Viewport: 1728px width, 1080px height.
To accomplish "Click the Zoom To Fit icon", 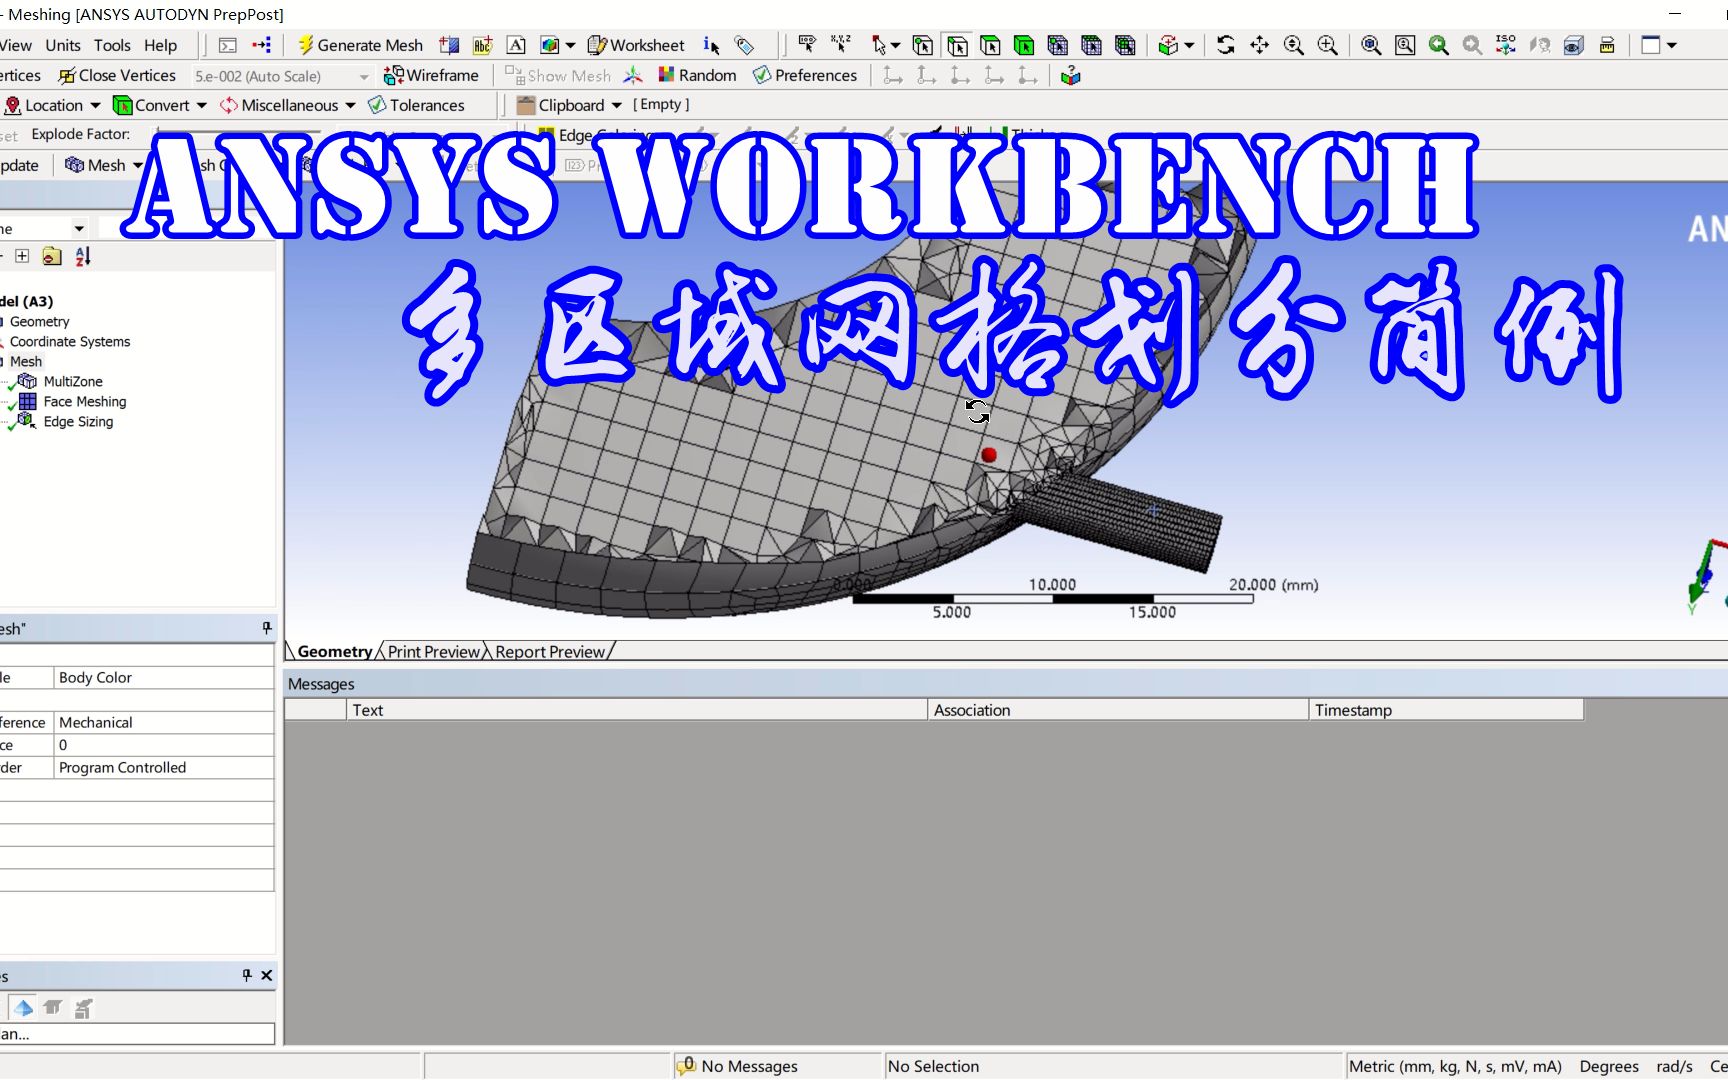I will coord(1372,45).
